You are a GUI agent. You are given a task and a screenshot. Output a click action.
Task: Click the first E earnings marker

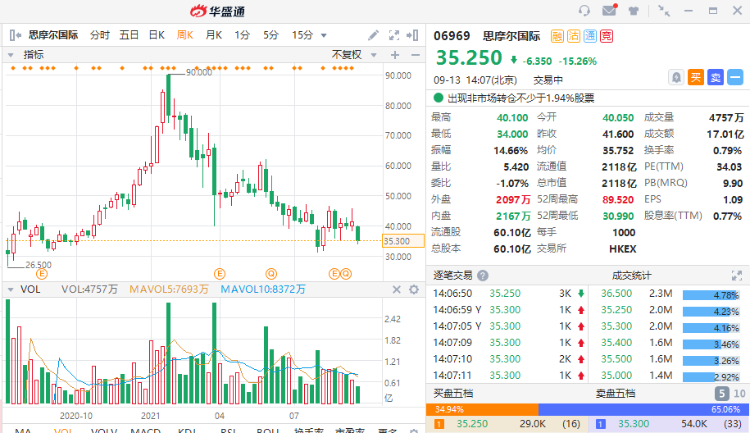tap(42, 274)
